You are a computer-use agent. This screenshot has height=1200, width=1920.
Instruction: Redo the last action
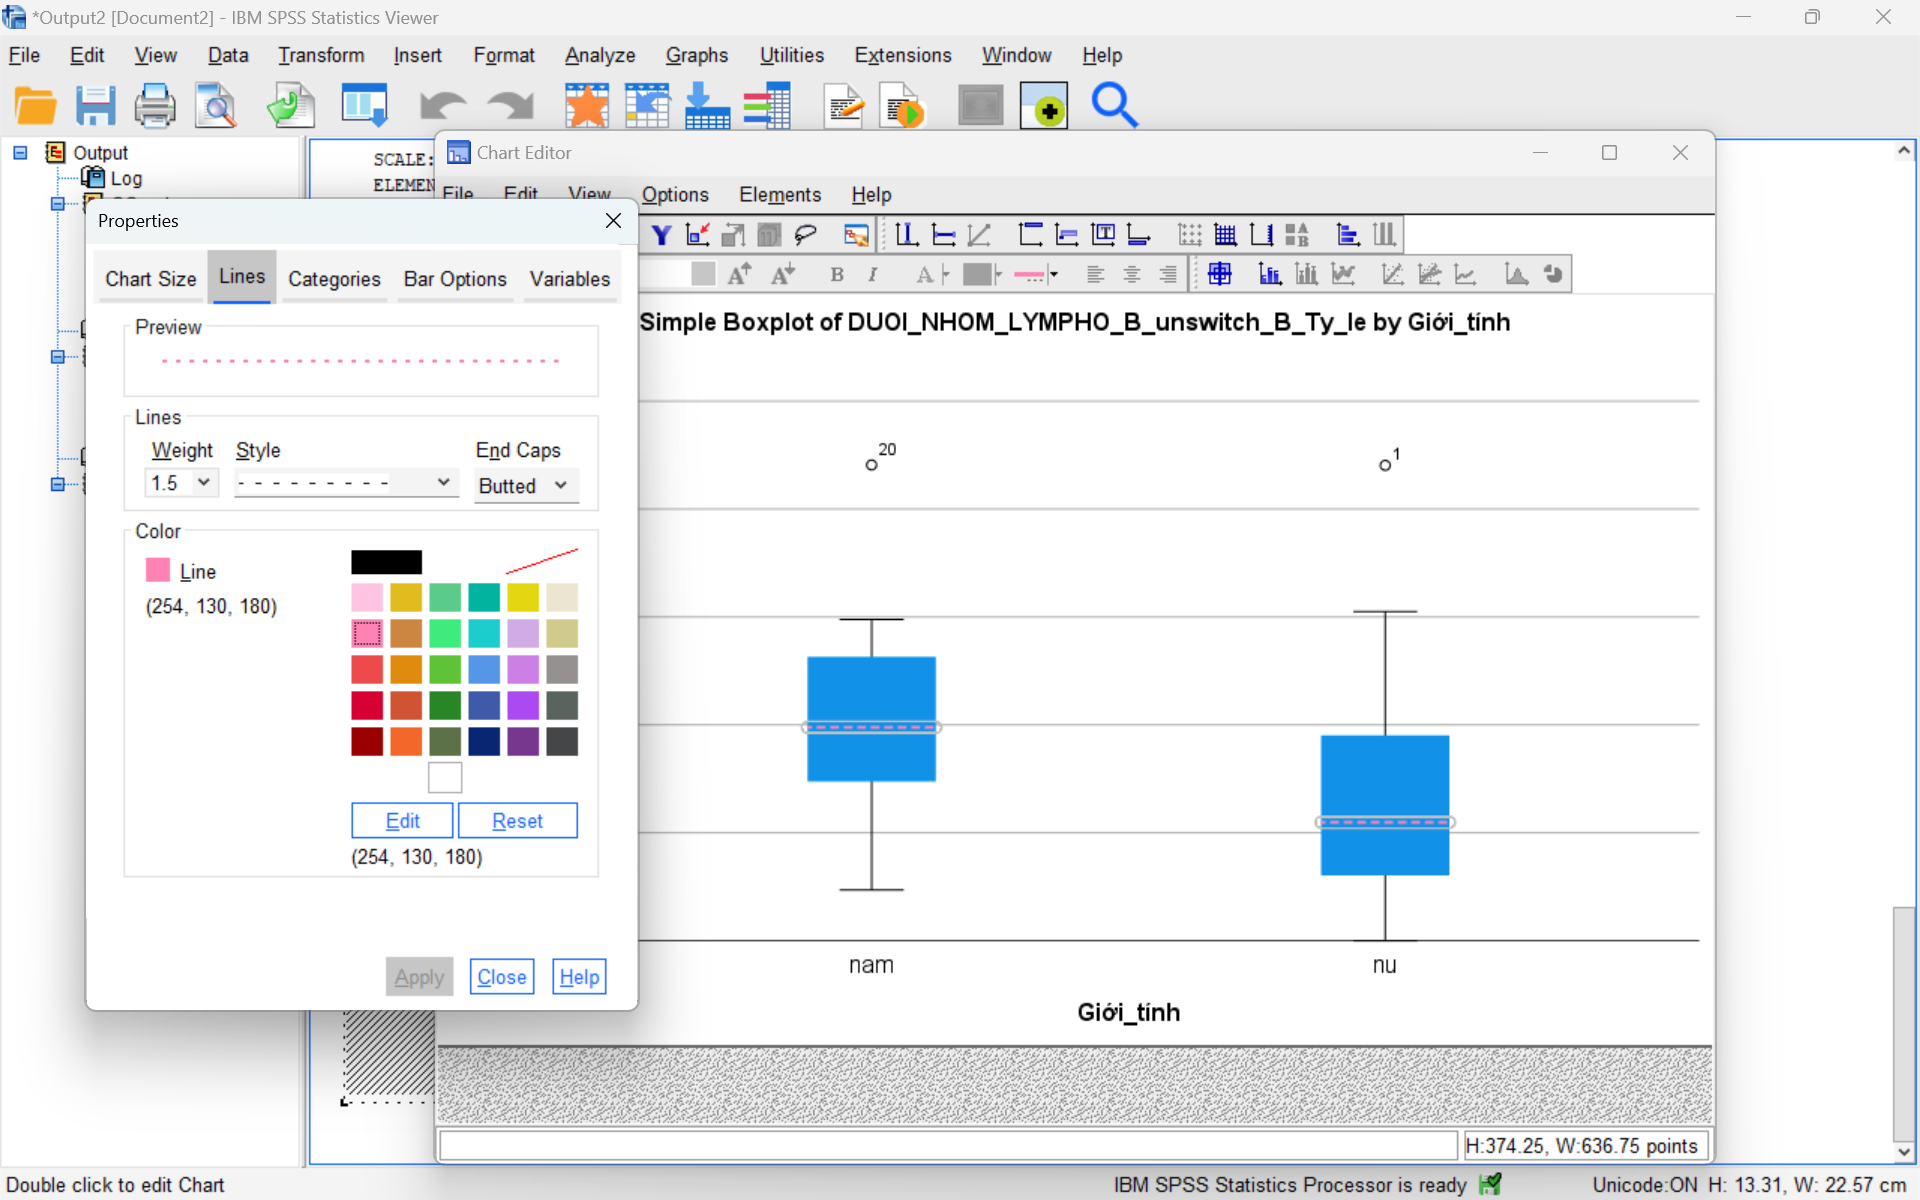point(509,105)
